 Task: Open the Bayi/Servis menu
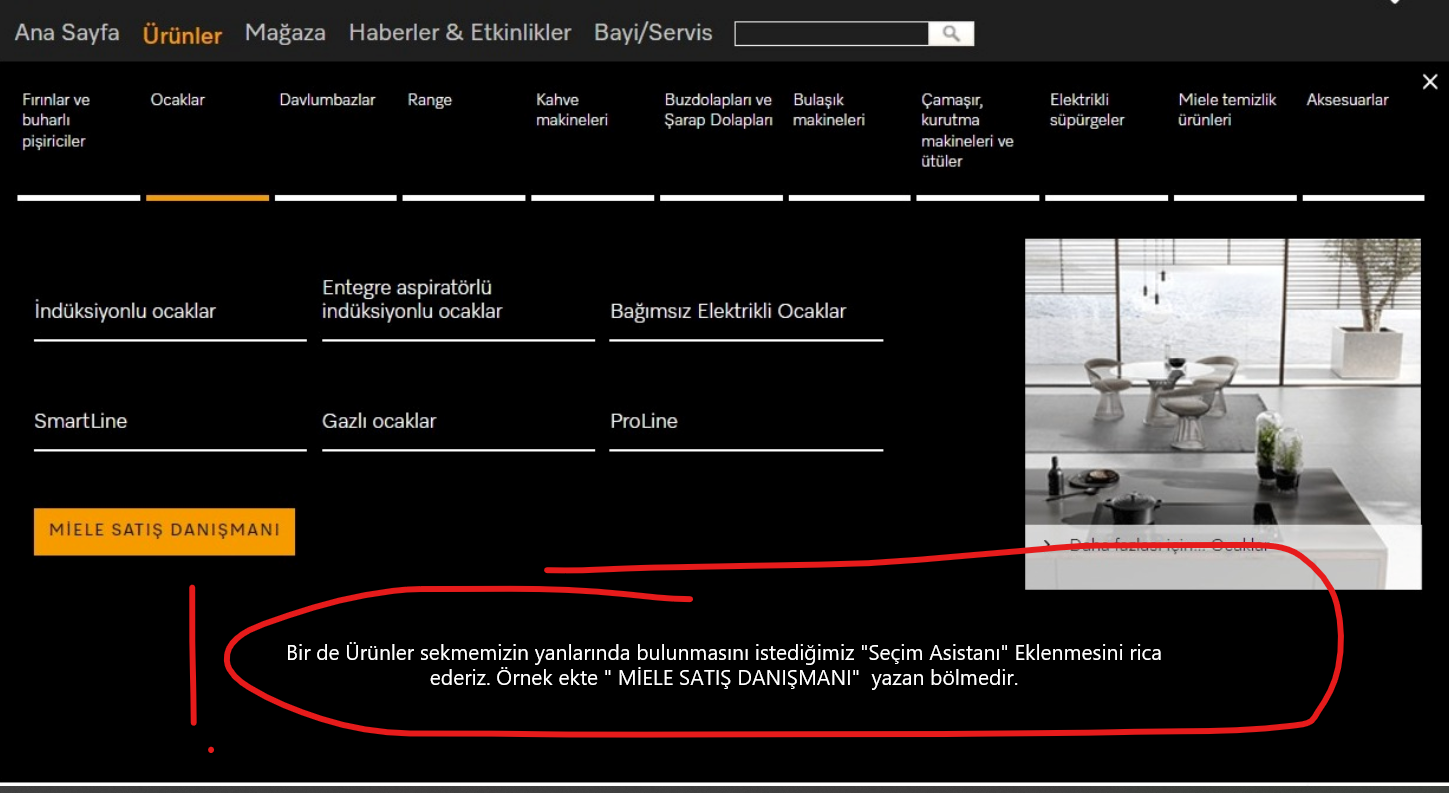point(653,33)
